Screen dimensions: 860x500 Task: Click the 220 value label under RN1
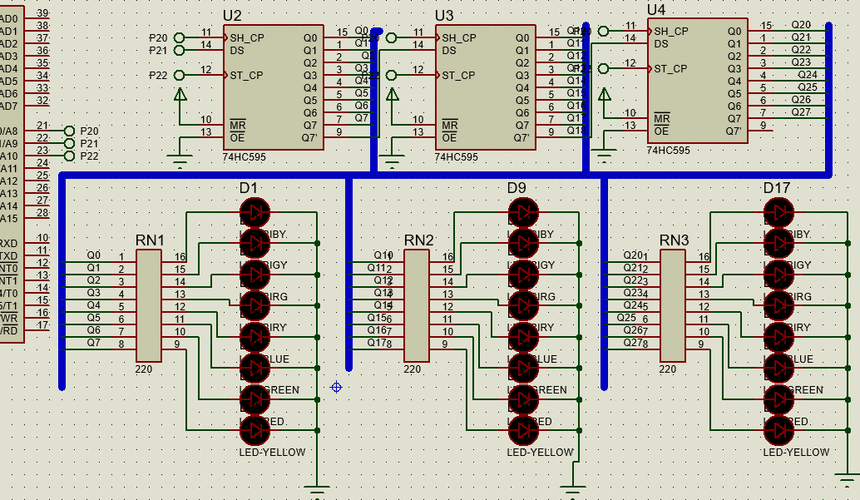pyautogui.click(x=145, y=369)
